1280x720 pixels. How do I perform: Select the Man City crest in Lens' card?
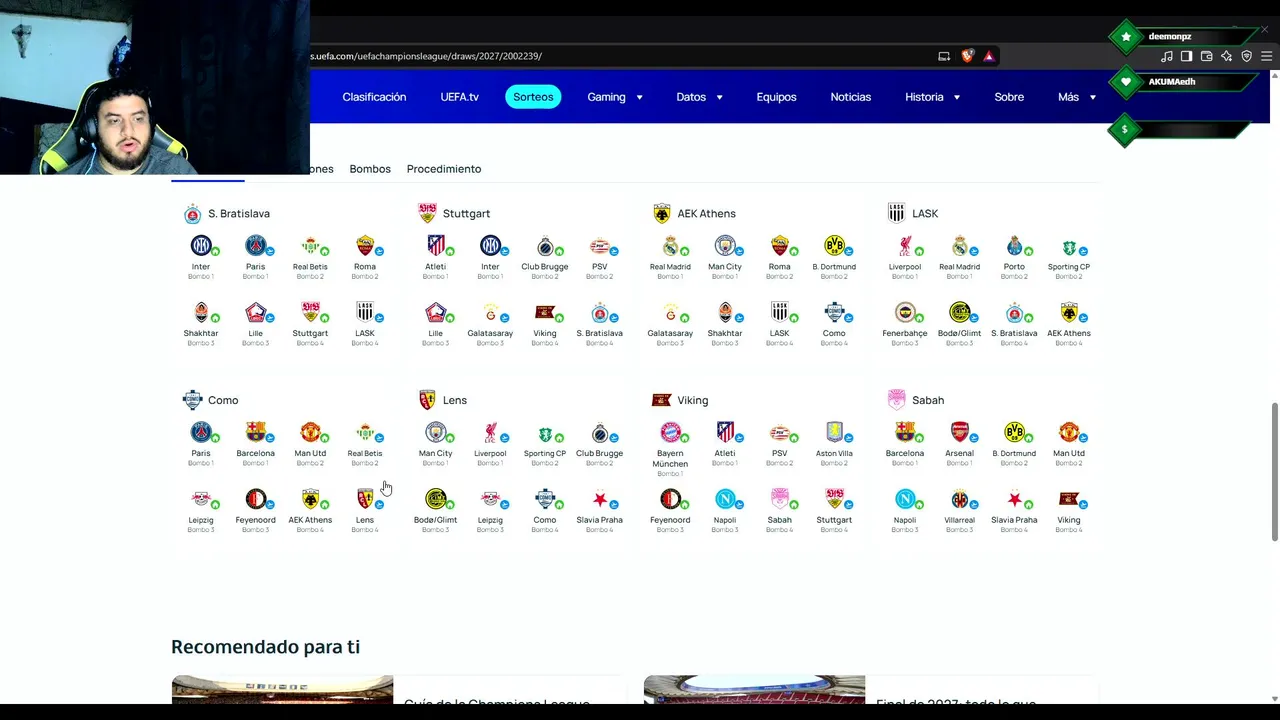point(436,432)
